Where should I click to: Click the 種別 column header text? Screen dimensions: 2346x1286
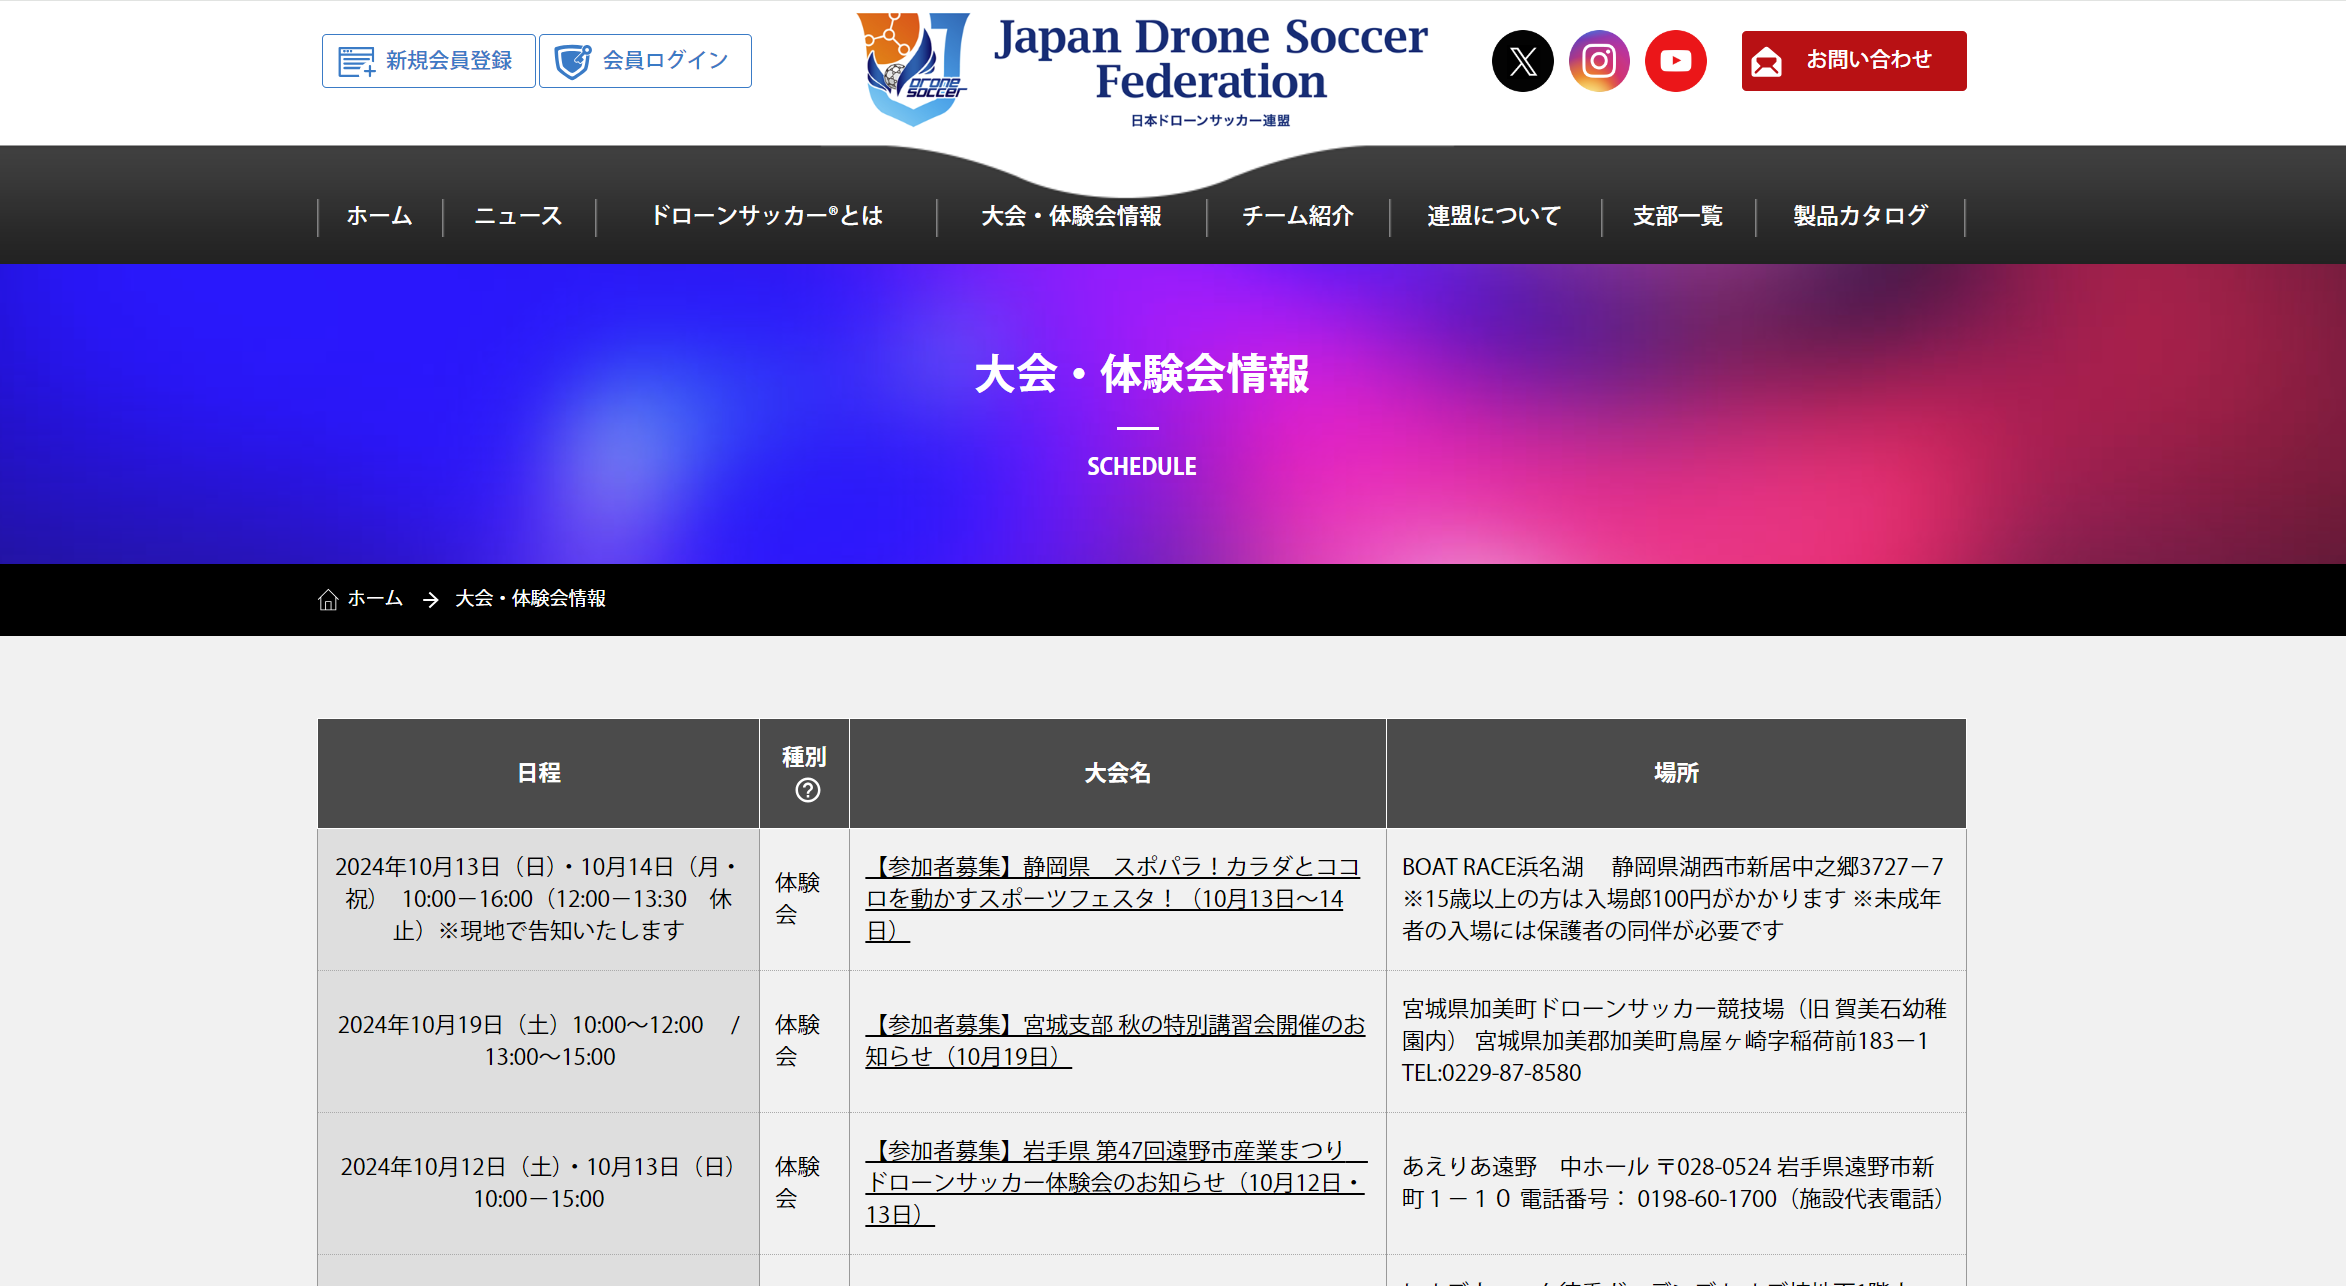click(804, 757)
